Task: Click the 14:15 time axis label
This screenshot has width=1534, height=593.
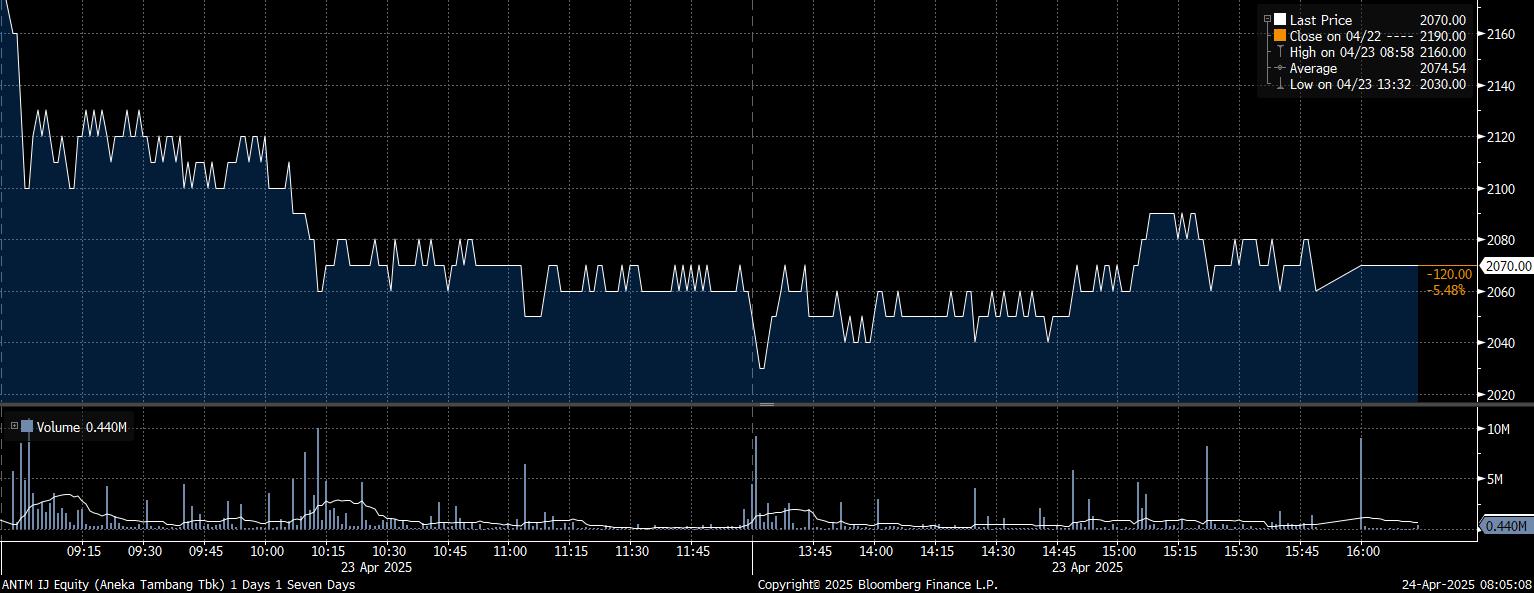Action: pos(937,552)
